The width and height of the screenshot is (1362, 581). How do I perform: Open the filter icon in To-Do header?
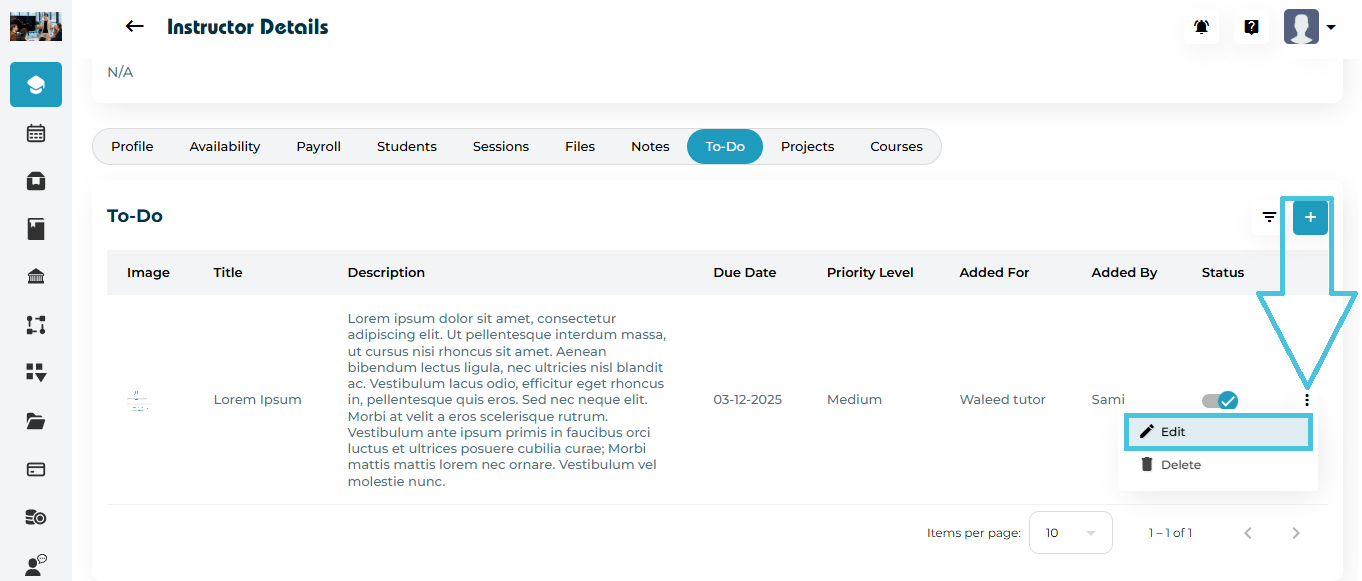pyautogui.click(x=1269, y=217)
